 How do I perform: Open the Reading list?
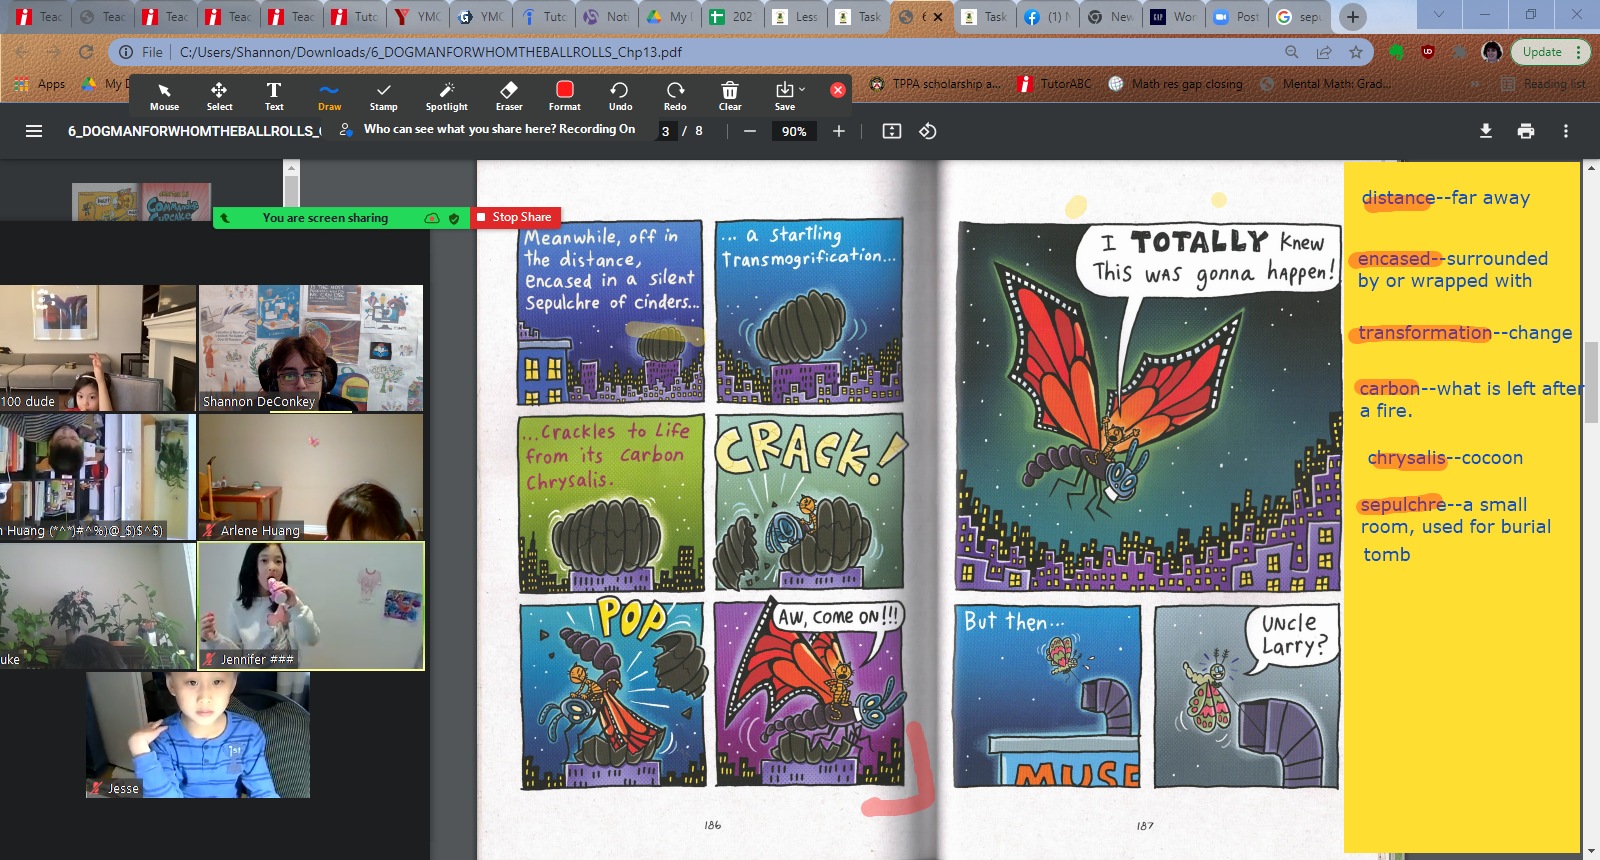pos(1544,84)
